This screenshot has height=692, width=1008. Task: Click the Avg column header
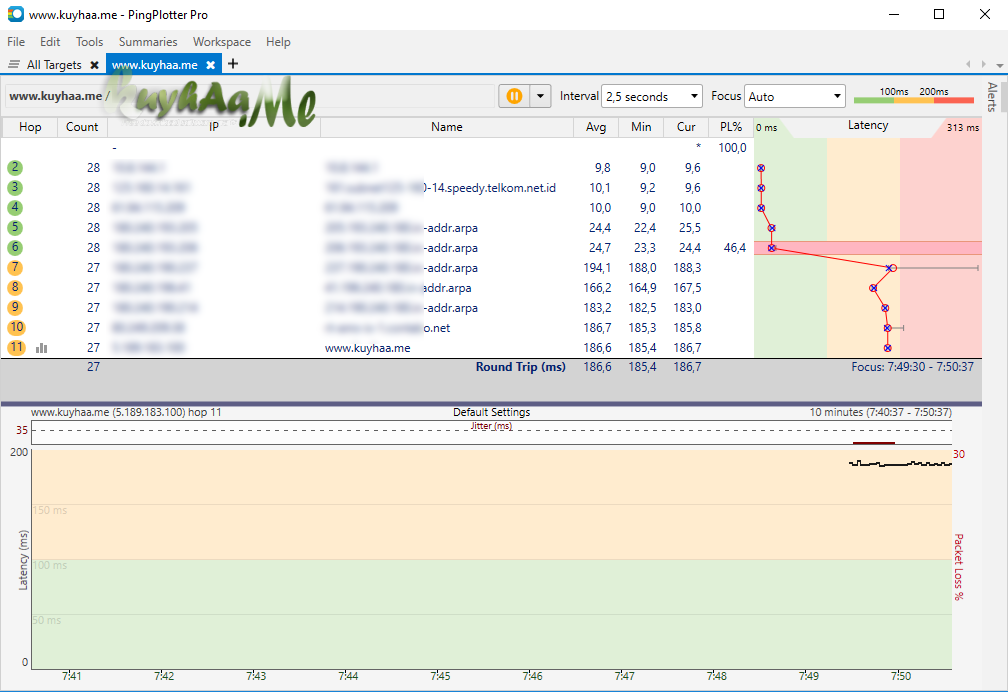point(596,127)
